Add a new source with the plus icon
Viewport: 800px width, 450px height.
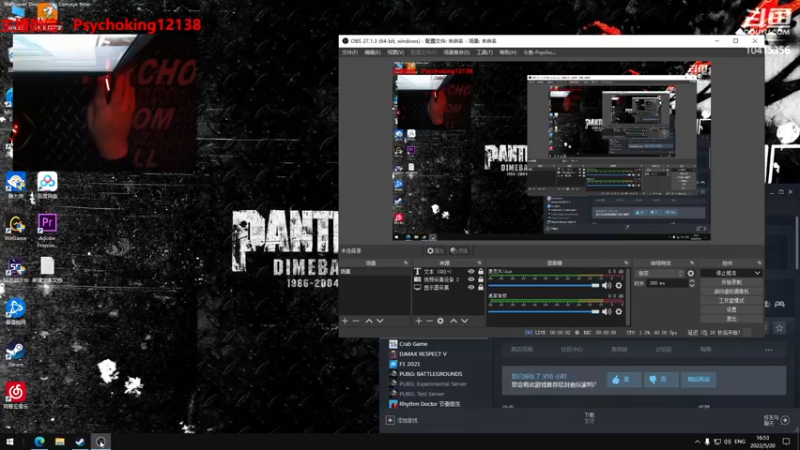pyautogui.click(x=418, y=321)
